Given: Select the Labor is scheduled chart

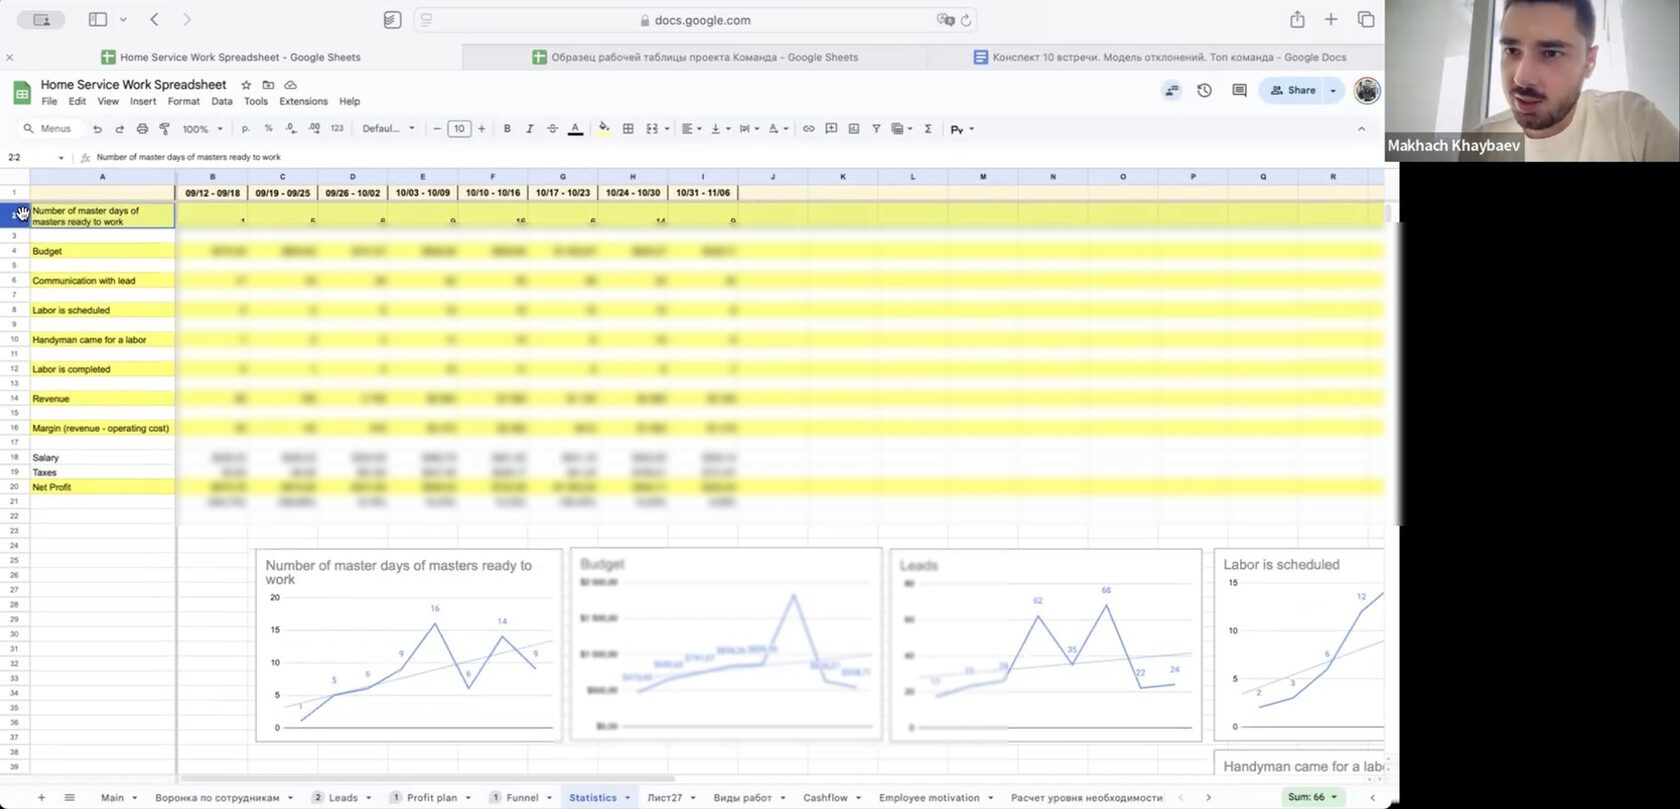Looking at the screenshot, I should [1299, 645].
